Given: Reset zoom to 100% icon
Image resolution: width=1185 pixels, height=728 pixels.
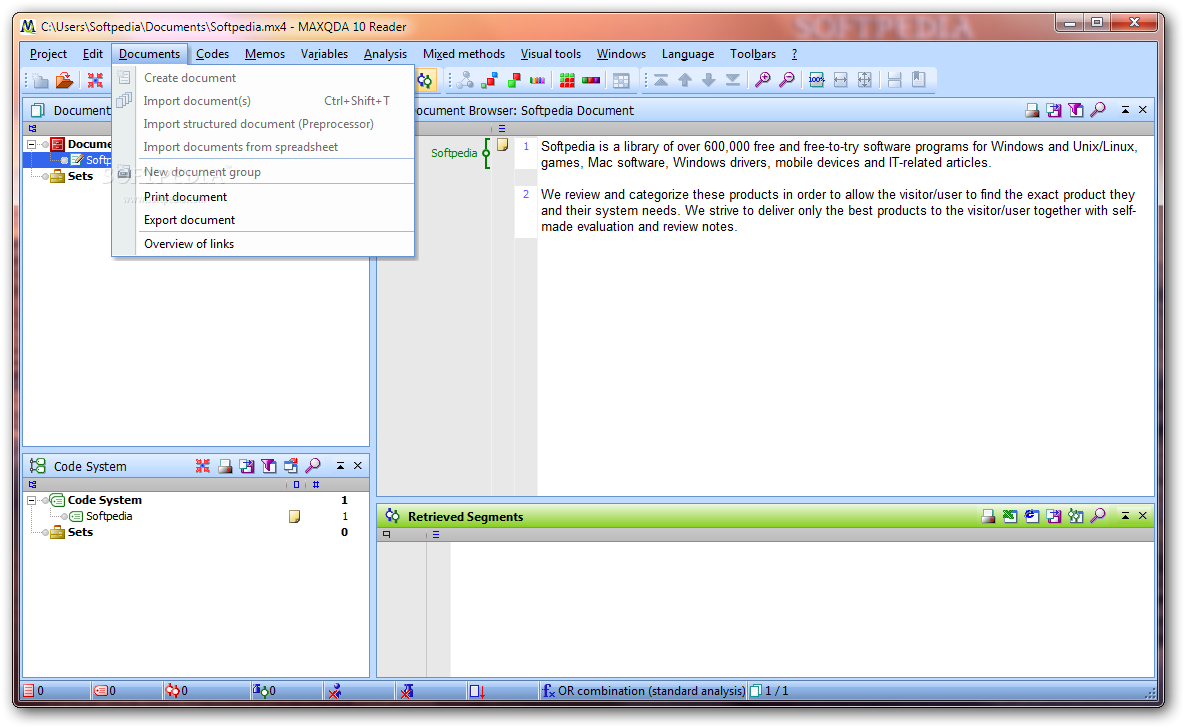Looking at the screenshot, I should 816,80.
